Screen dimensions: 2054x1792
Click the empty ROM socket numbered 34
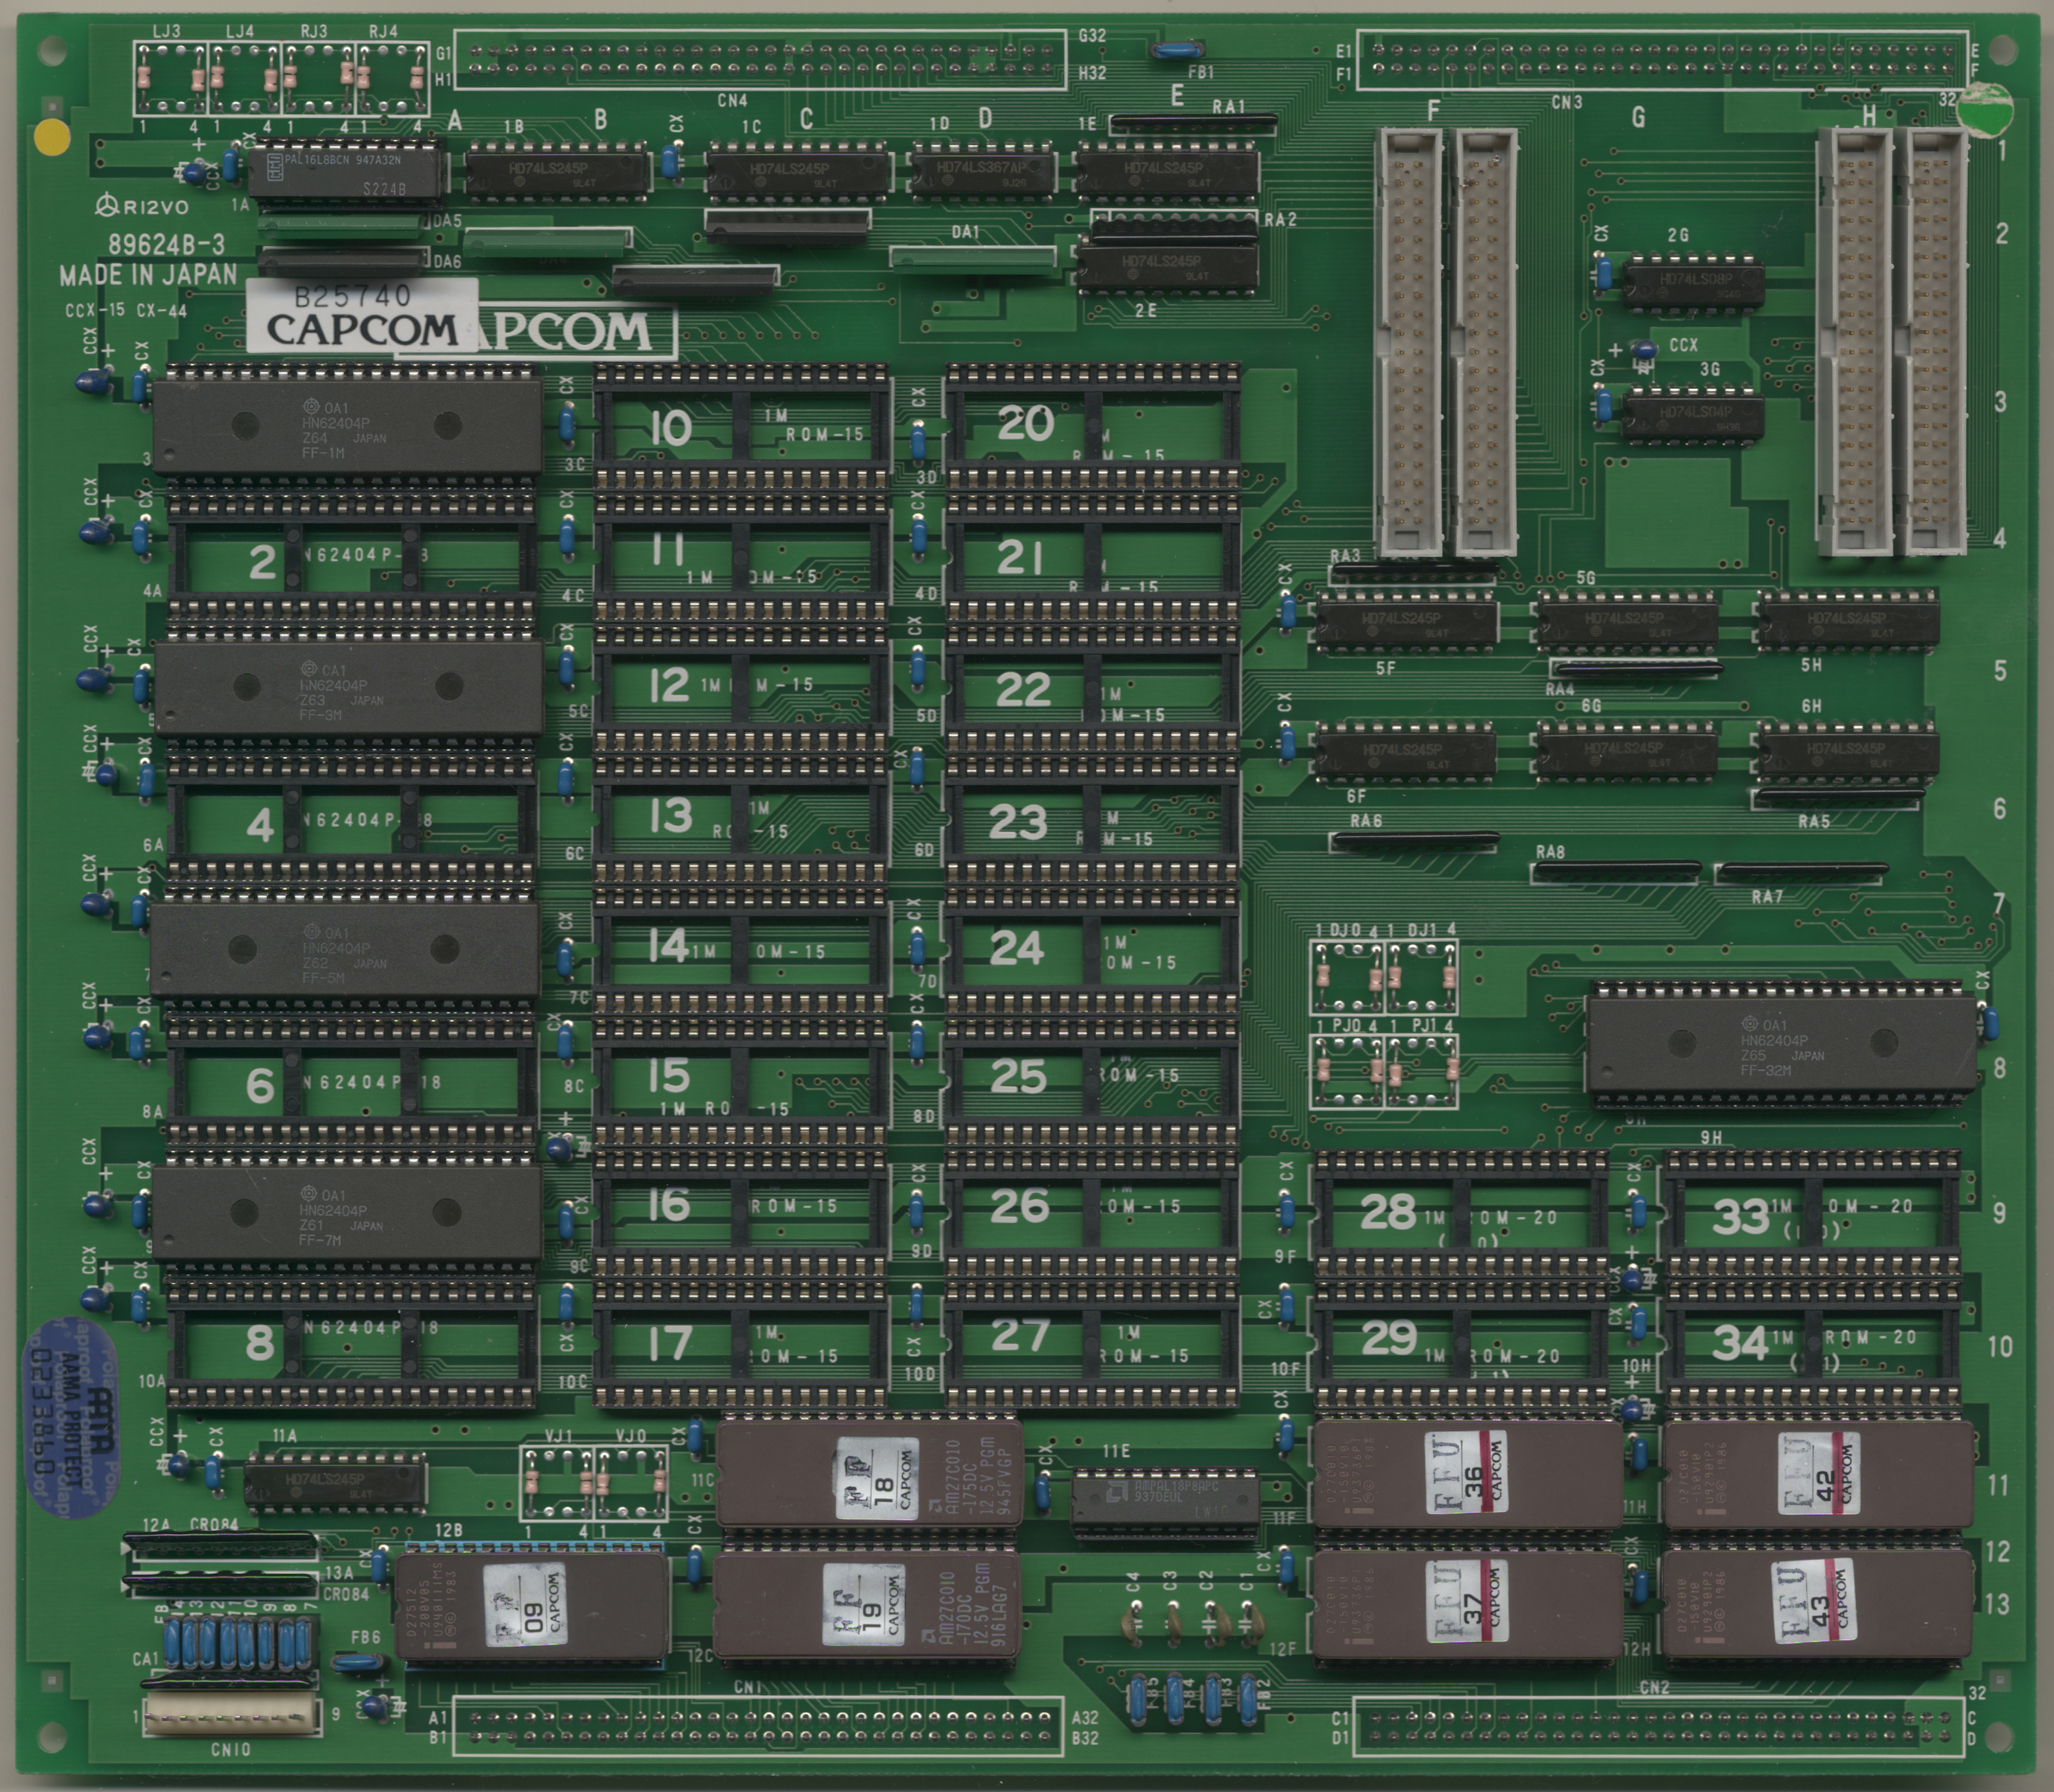(1811, 1346)
